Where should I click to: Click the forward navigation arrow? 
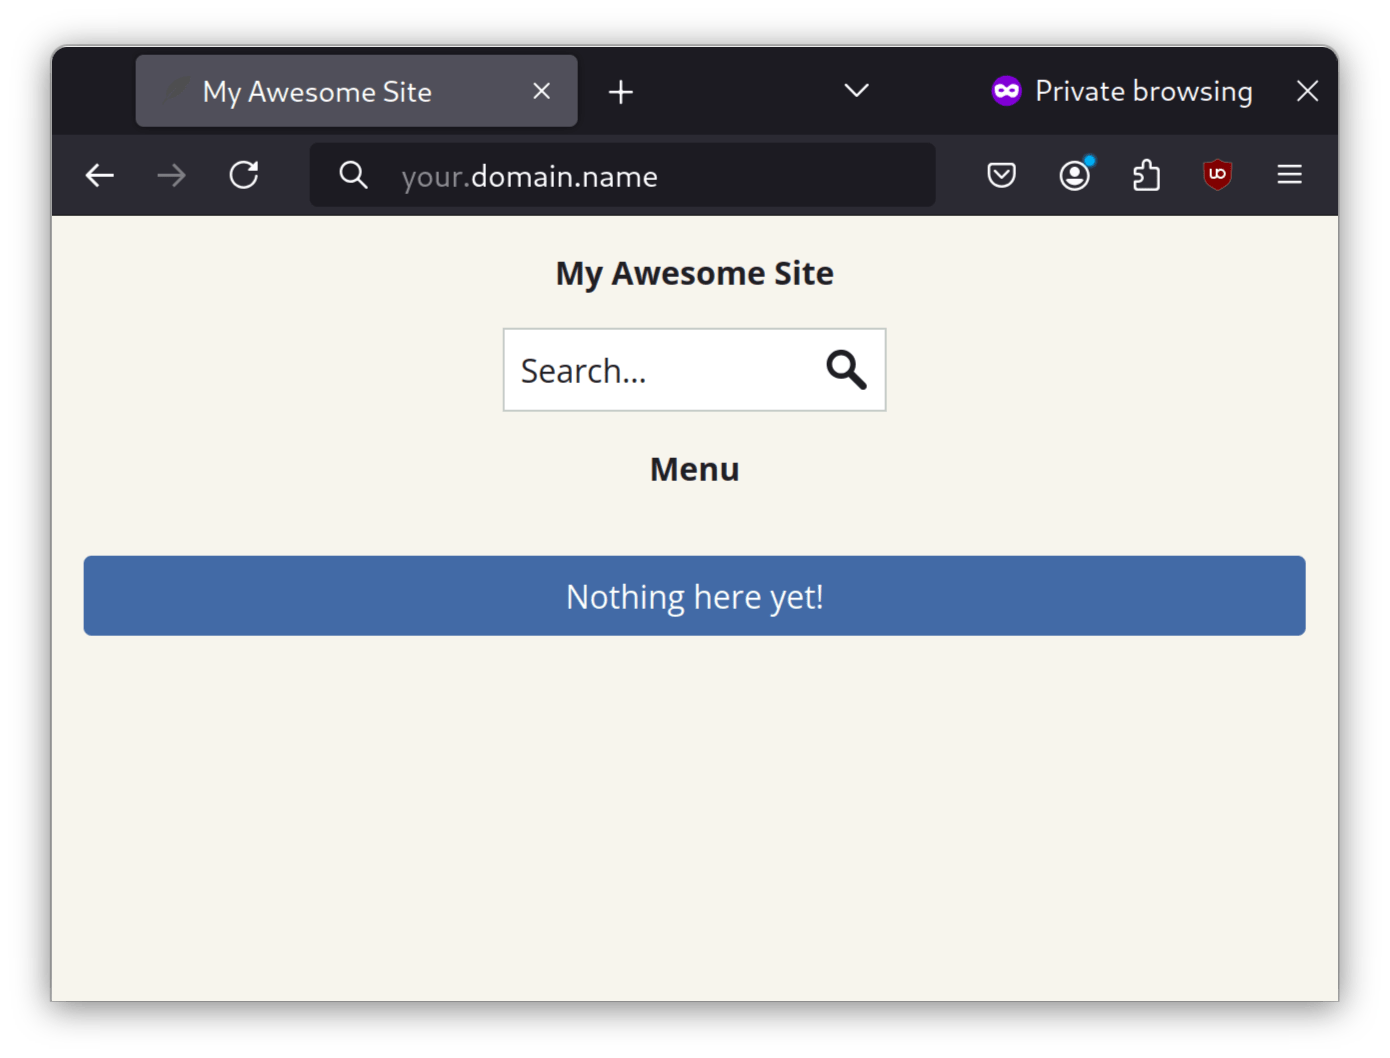click(x=171, y=176)
